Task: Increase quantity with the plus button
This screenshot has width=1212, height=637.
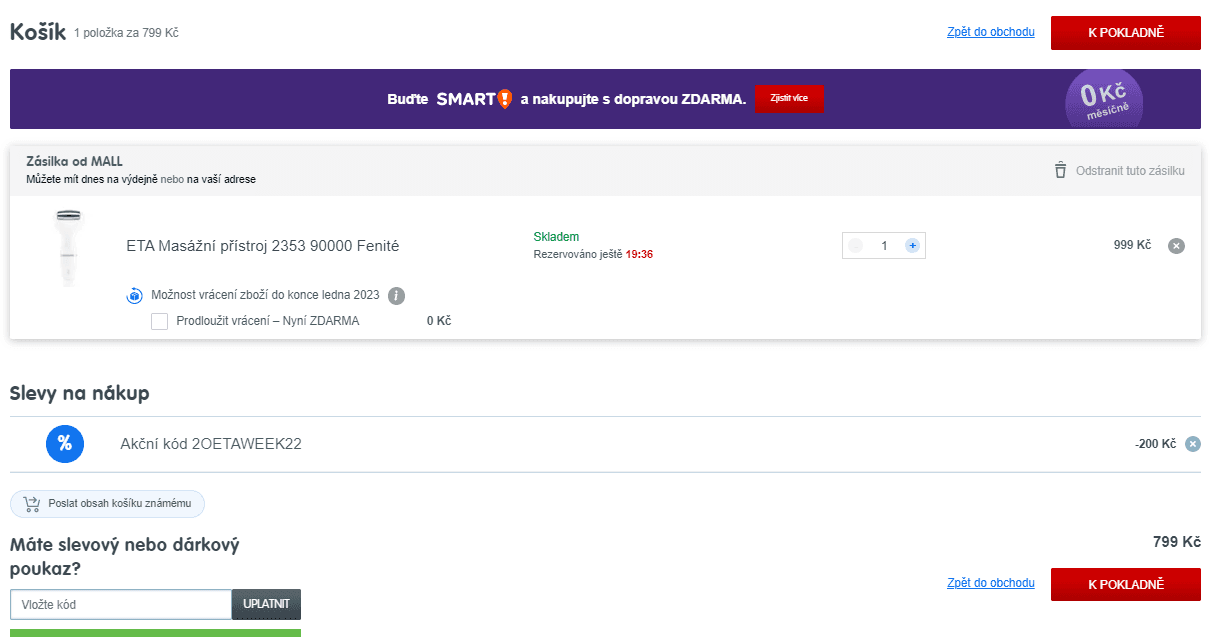Action: click(912, 245)
